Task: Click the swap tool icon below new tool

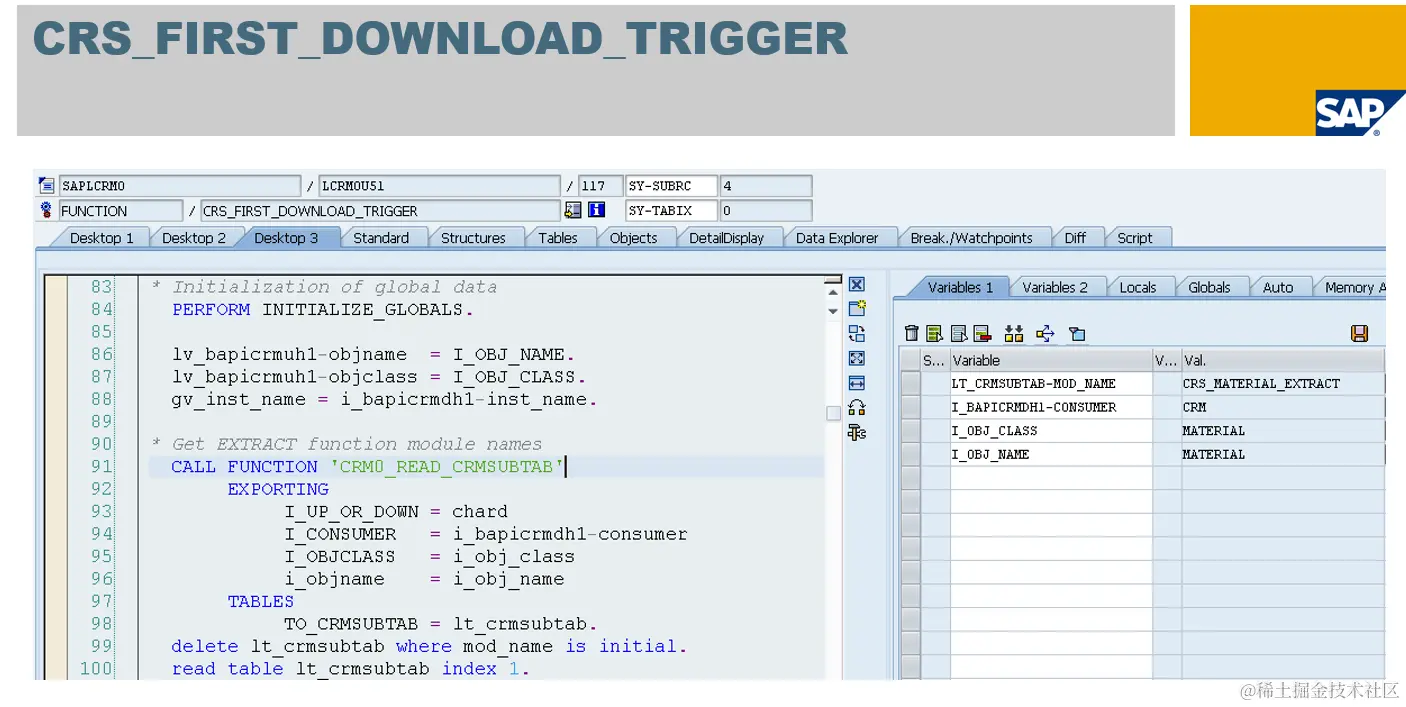Action: click(856, 334)
